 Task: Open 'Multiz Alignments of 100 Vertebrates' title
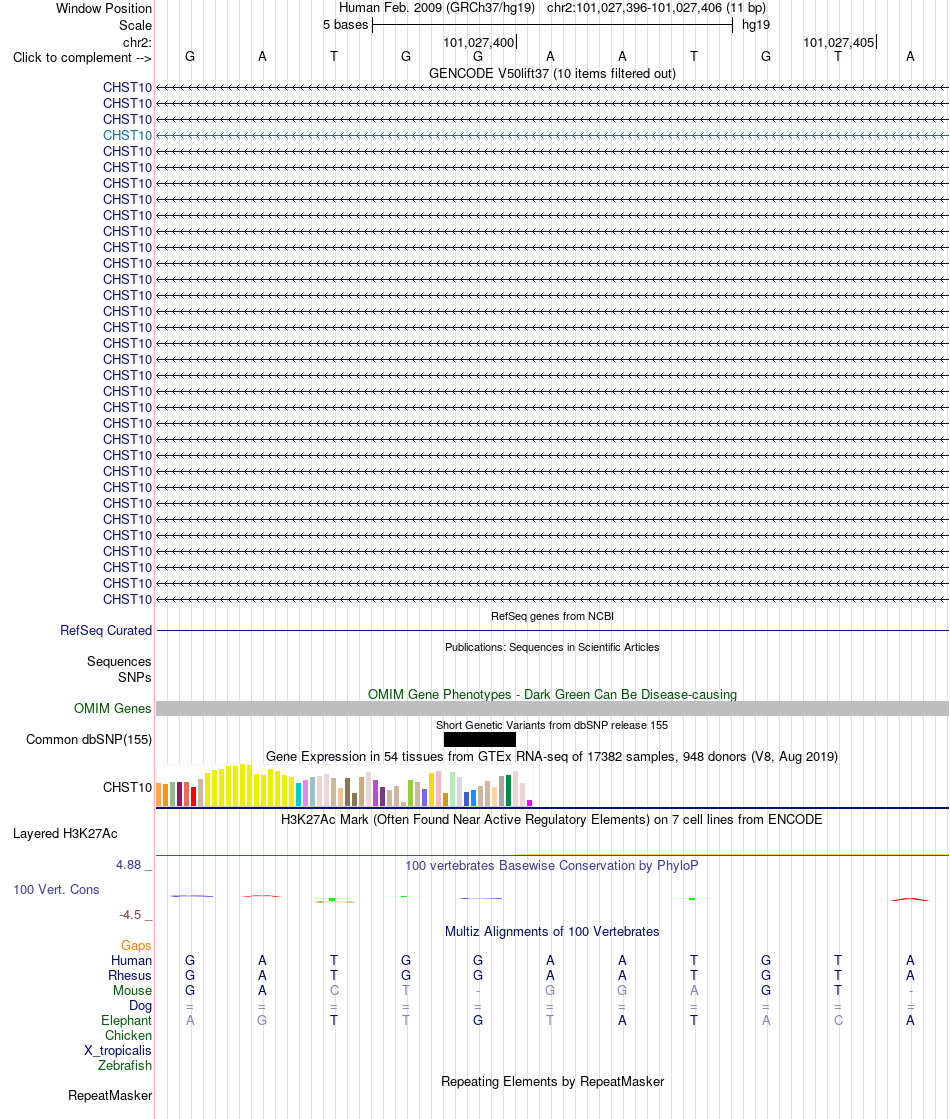pyautogui.click(x=552, y=931)
